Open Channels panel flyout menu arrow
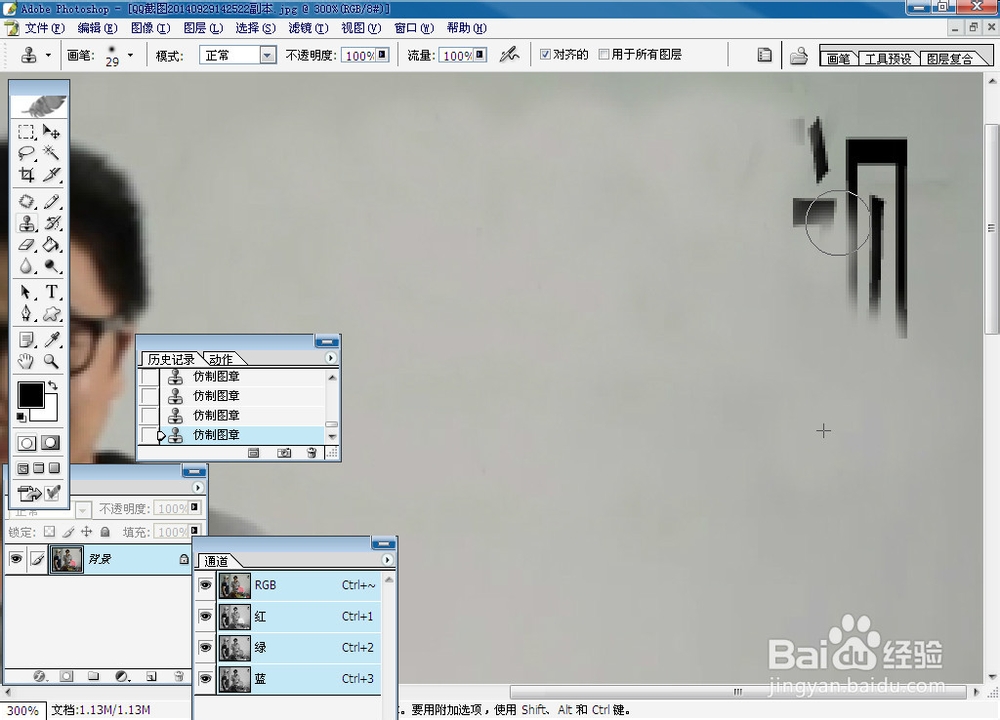 tap(387, 559)
